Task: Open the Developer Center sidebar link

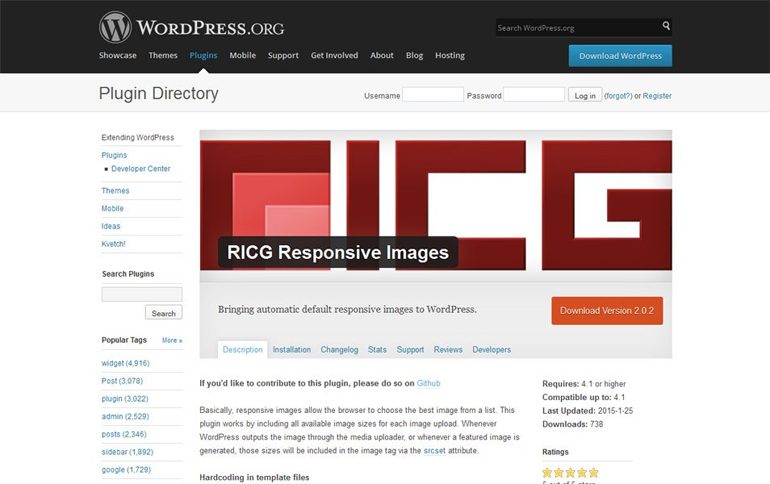Action: 140,169
